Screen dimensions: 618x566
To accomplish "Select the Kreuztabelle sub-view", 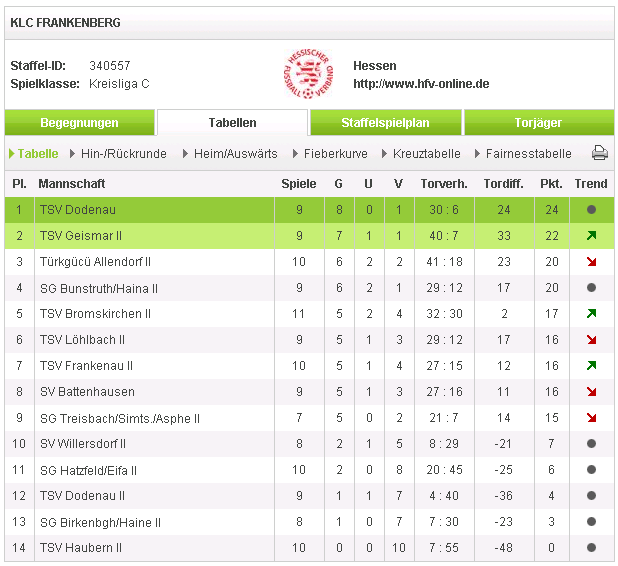I will pyautogui.click(x=426, y=154).
